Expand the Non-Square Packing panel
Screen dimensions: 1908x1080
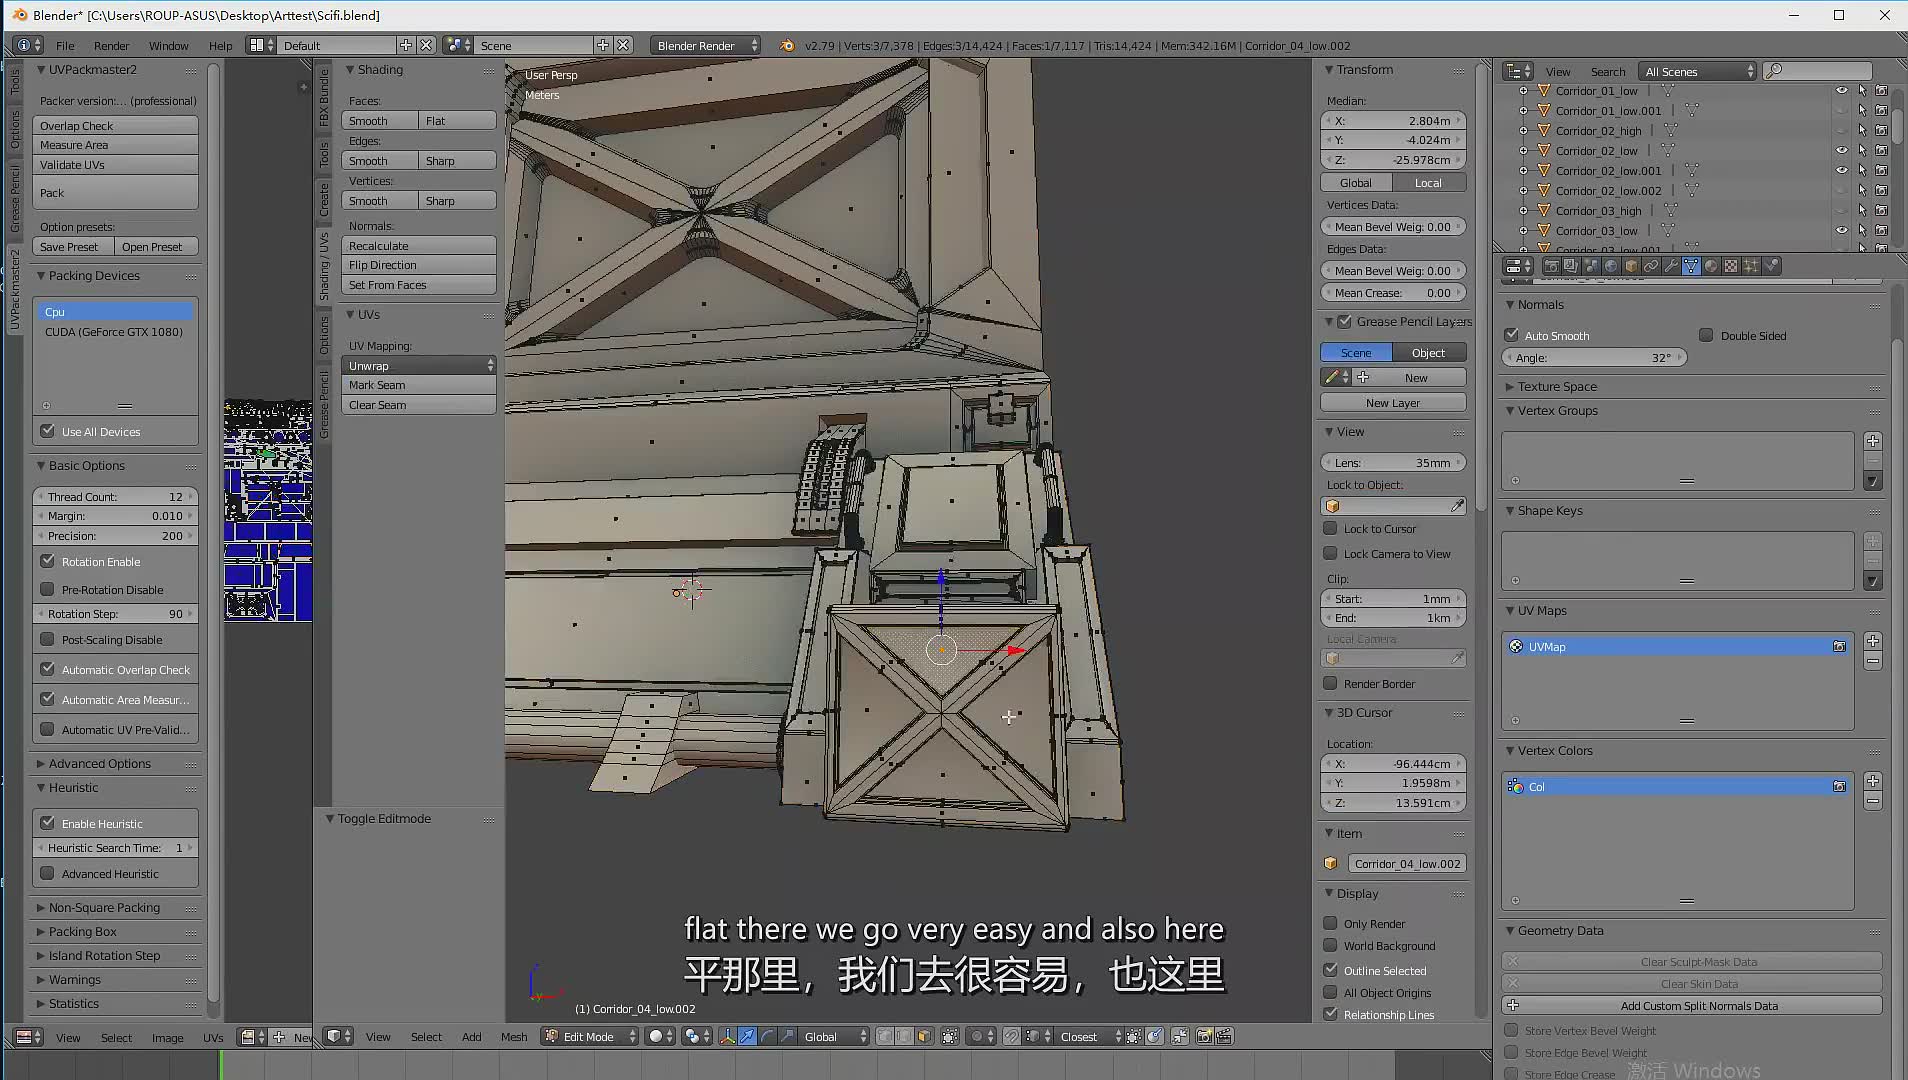104,907
